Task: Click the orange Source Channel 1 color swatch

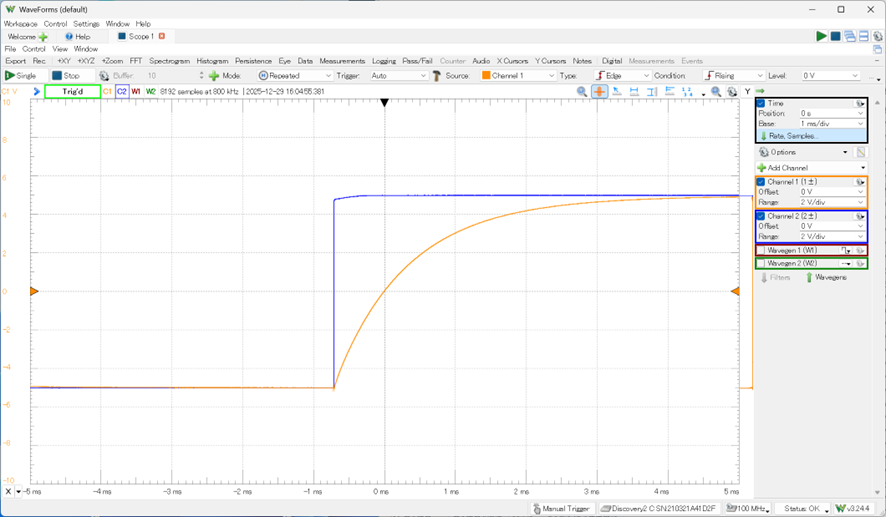Action: [x=486, y=75]
